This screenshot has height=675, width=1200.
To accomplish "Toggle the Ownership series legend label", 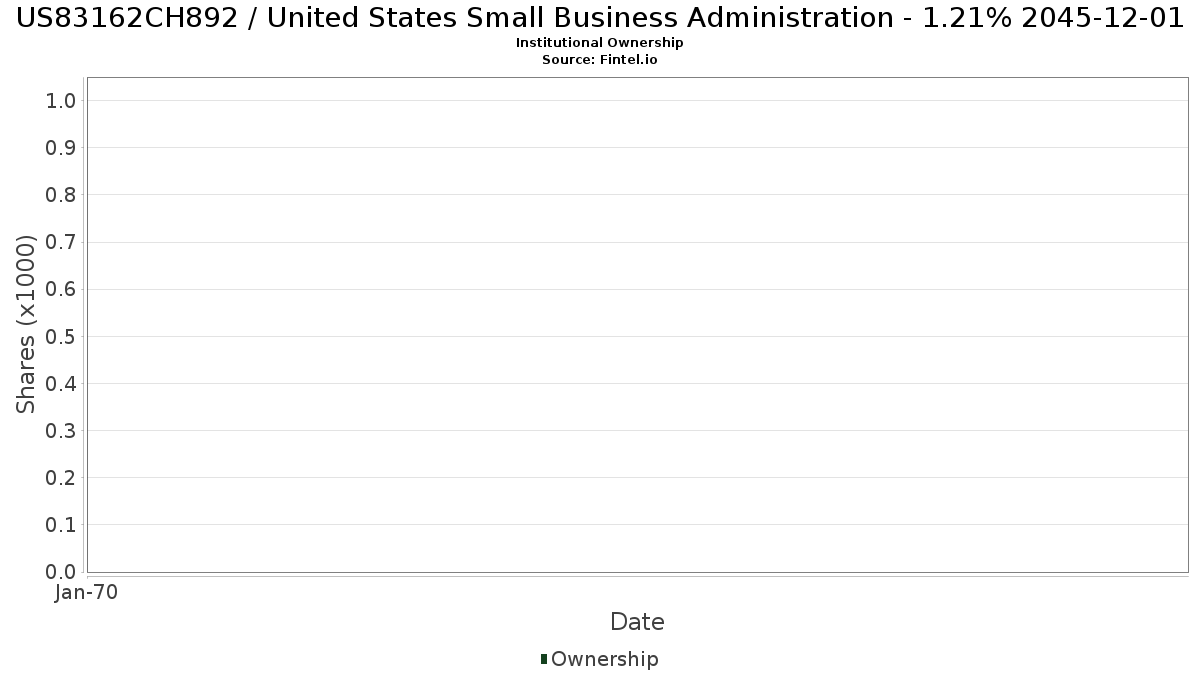I will click(604, 659).
